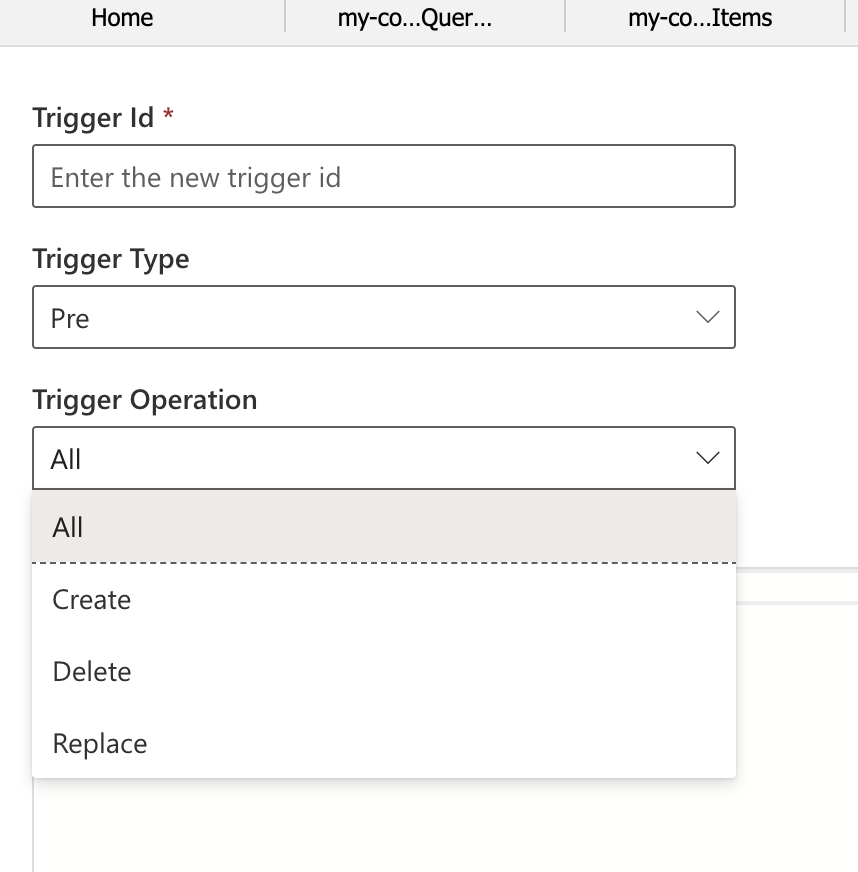Image resolution: width=858 pixels, height=872 pixels.
Task: Select the Replace operation option
Action: click(x=384, y=743)
